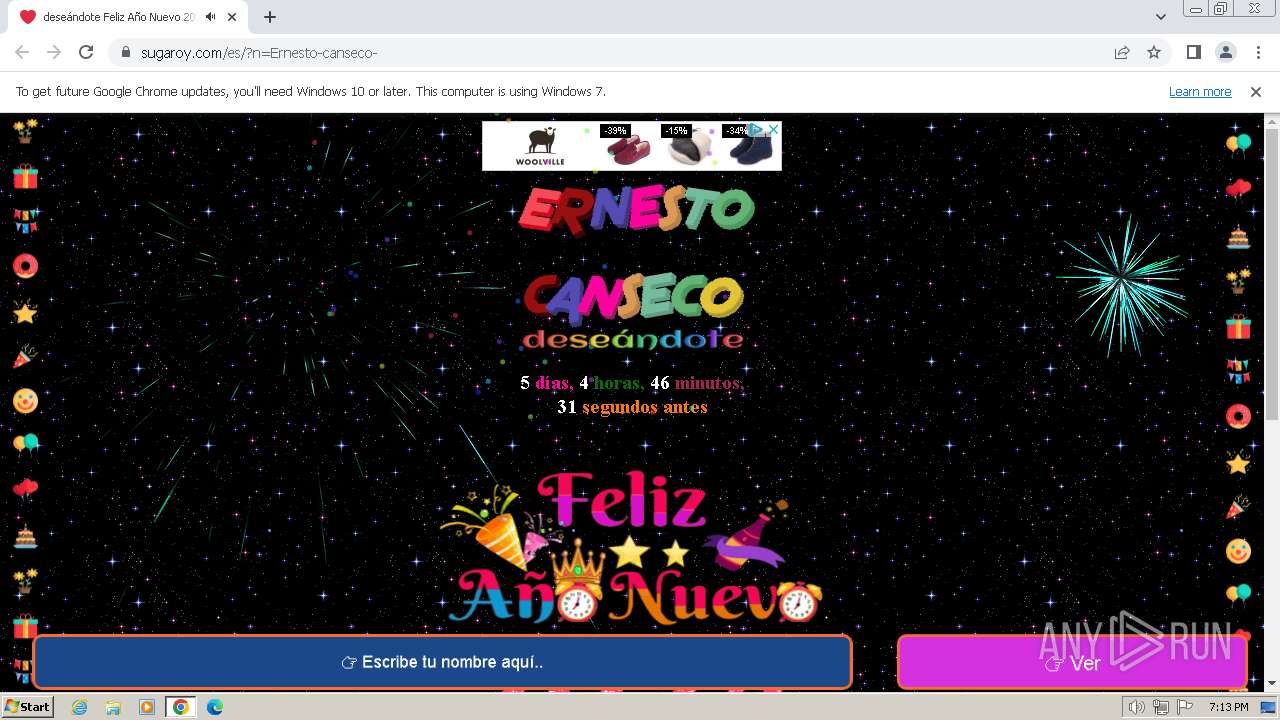1280x720 pixels.
Task: Close the deseándote Feliz Año Nuevo tab
Action: pos(232,17)
